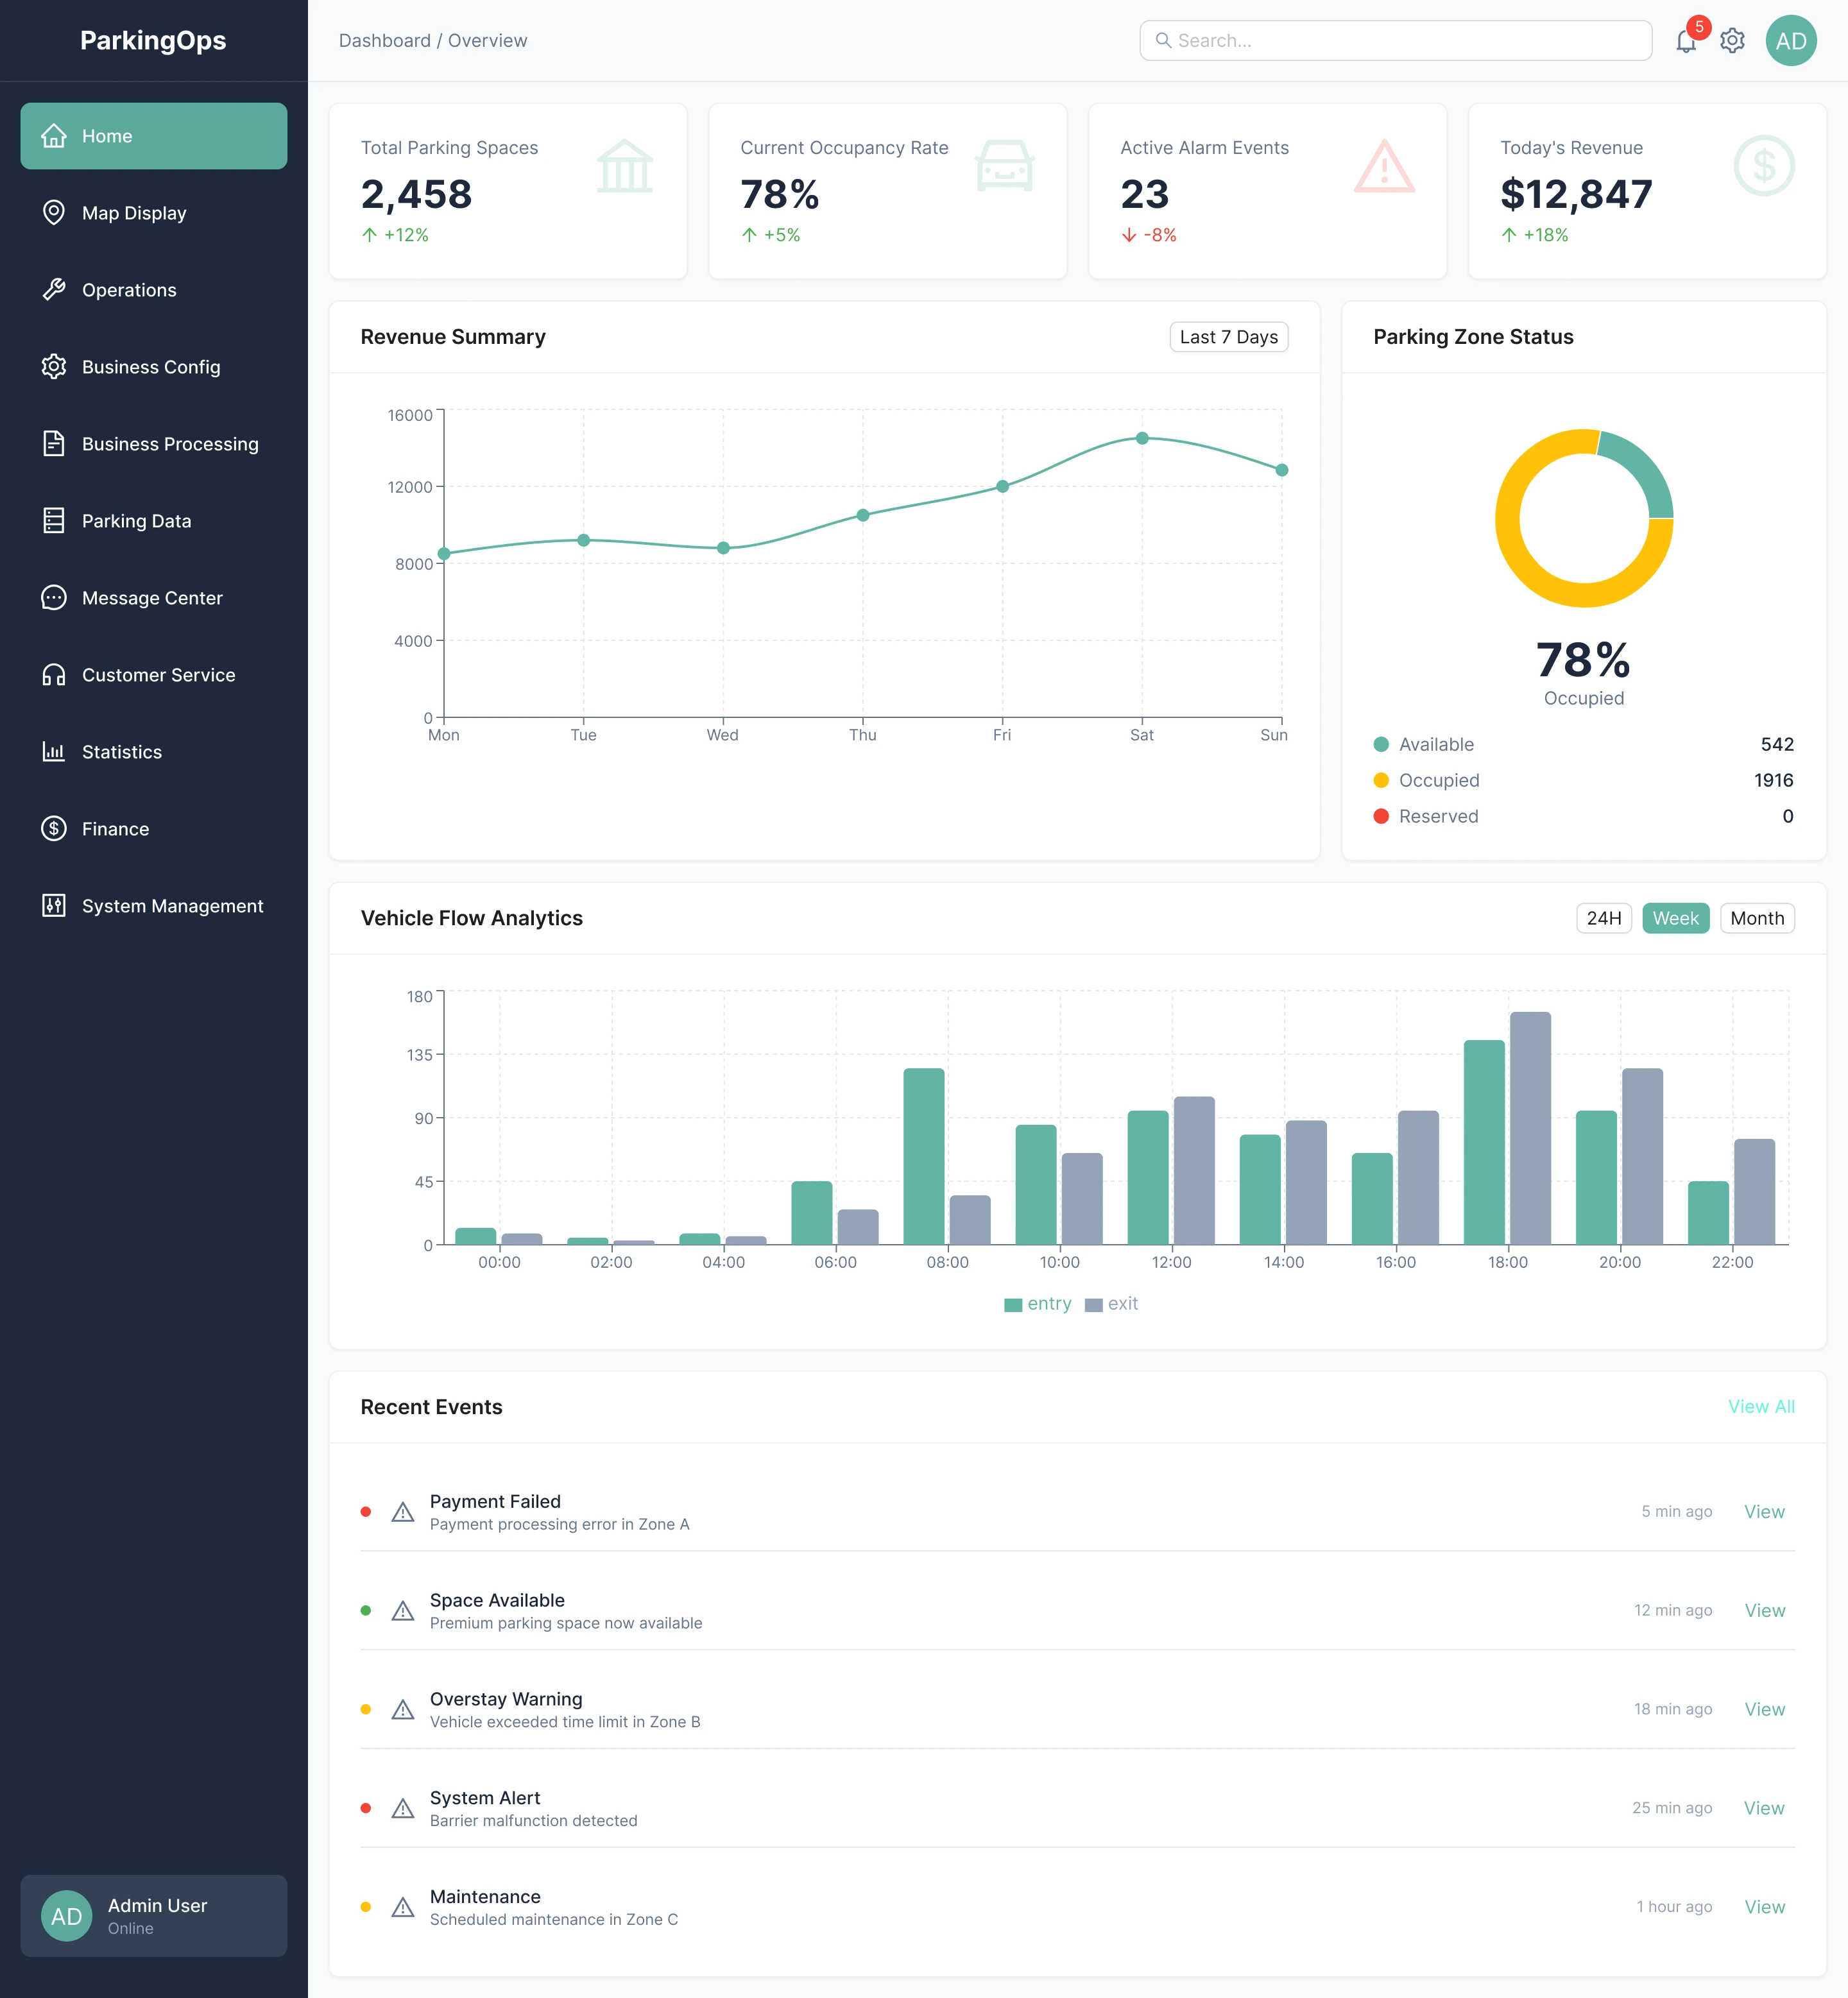Click the Customer Service headset icon
This screenshot has height=1998, width=1848.
coord(54,675)
